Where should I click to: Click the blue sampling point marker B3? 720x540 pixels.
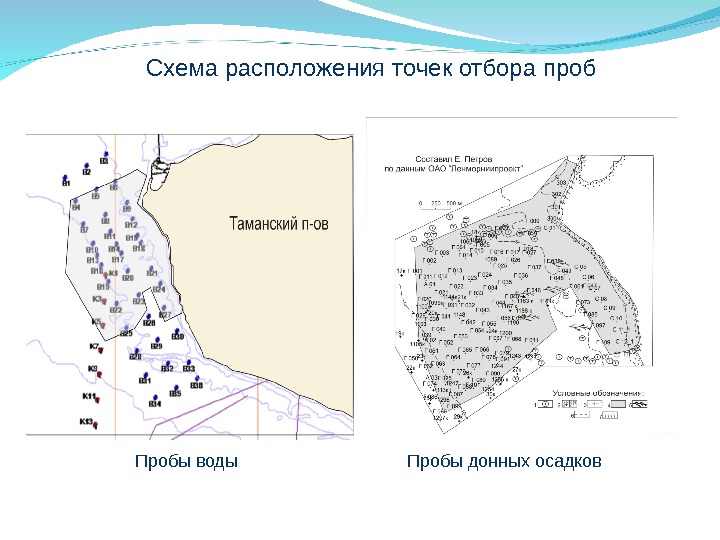coord(106,154)
